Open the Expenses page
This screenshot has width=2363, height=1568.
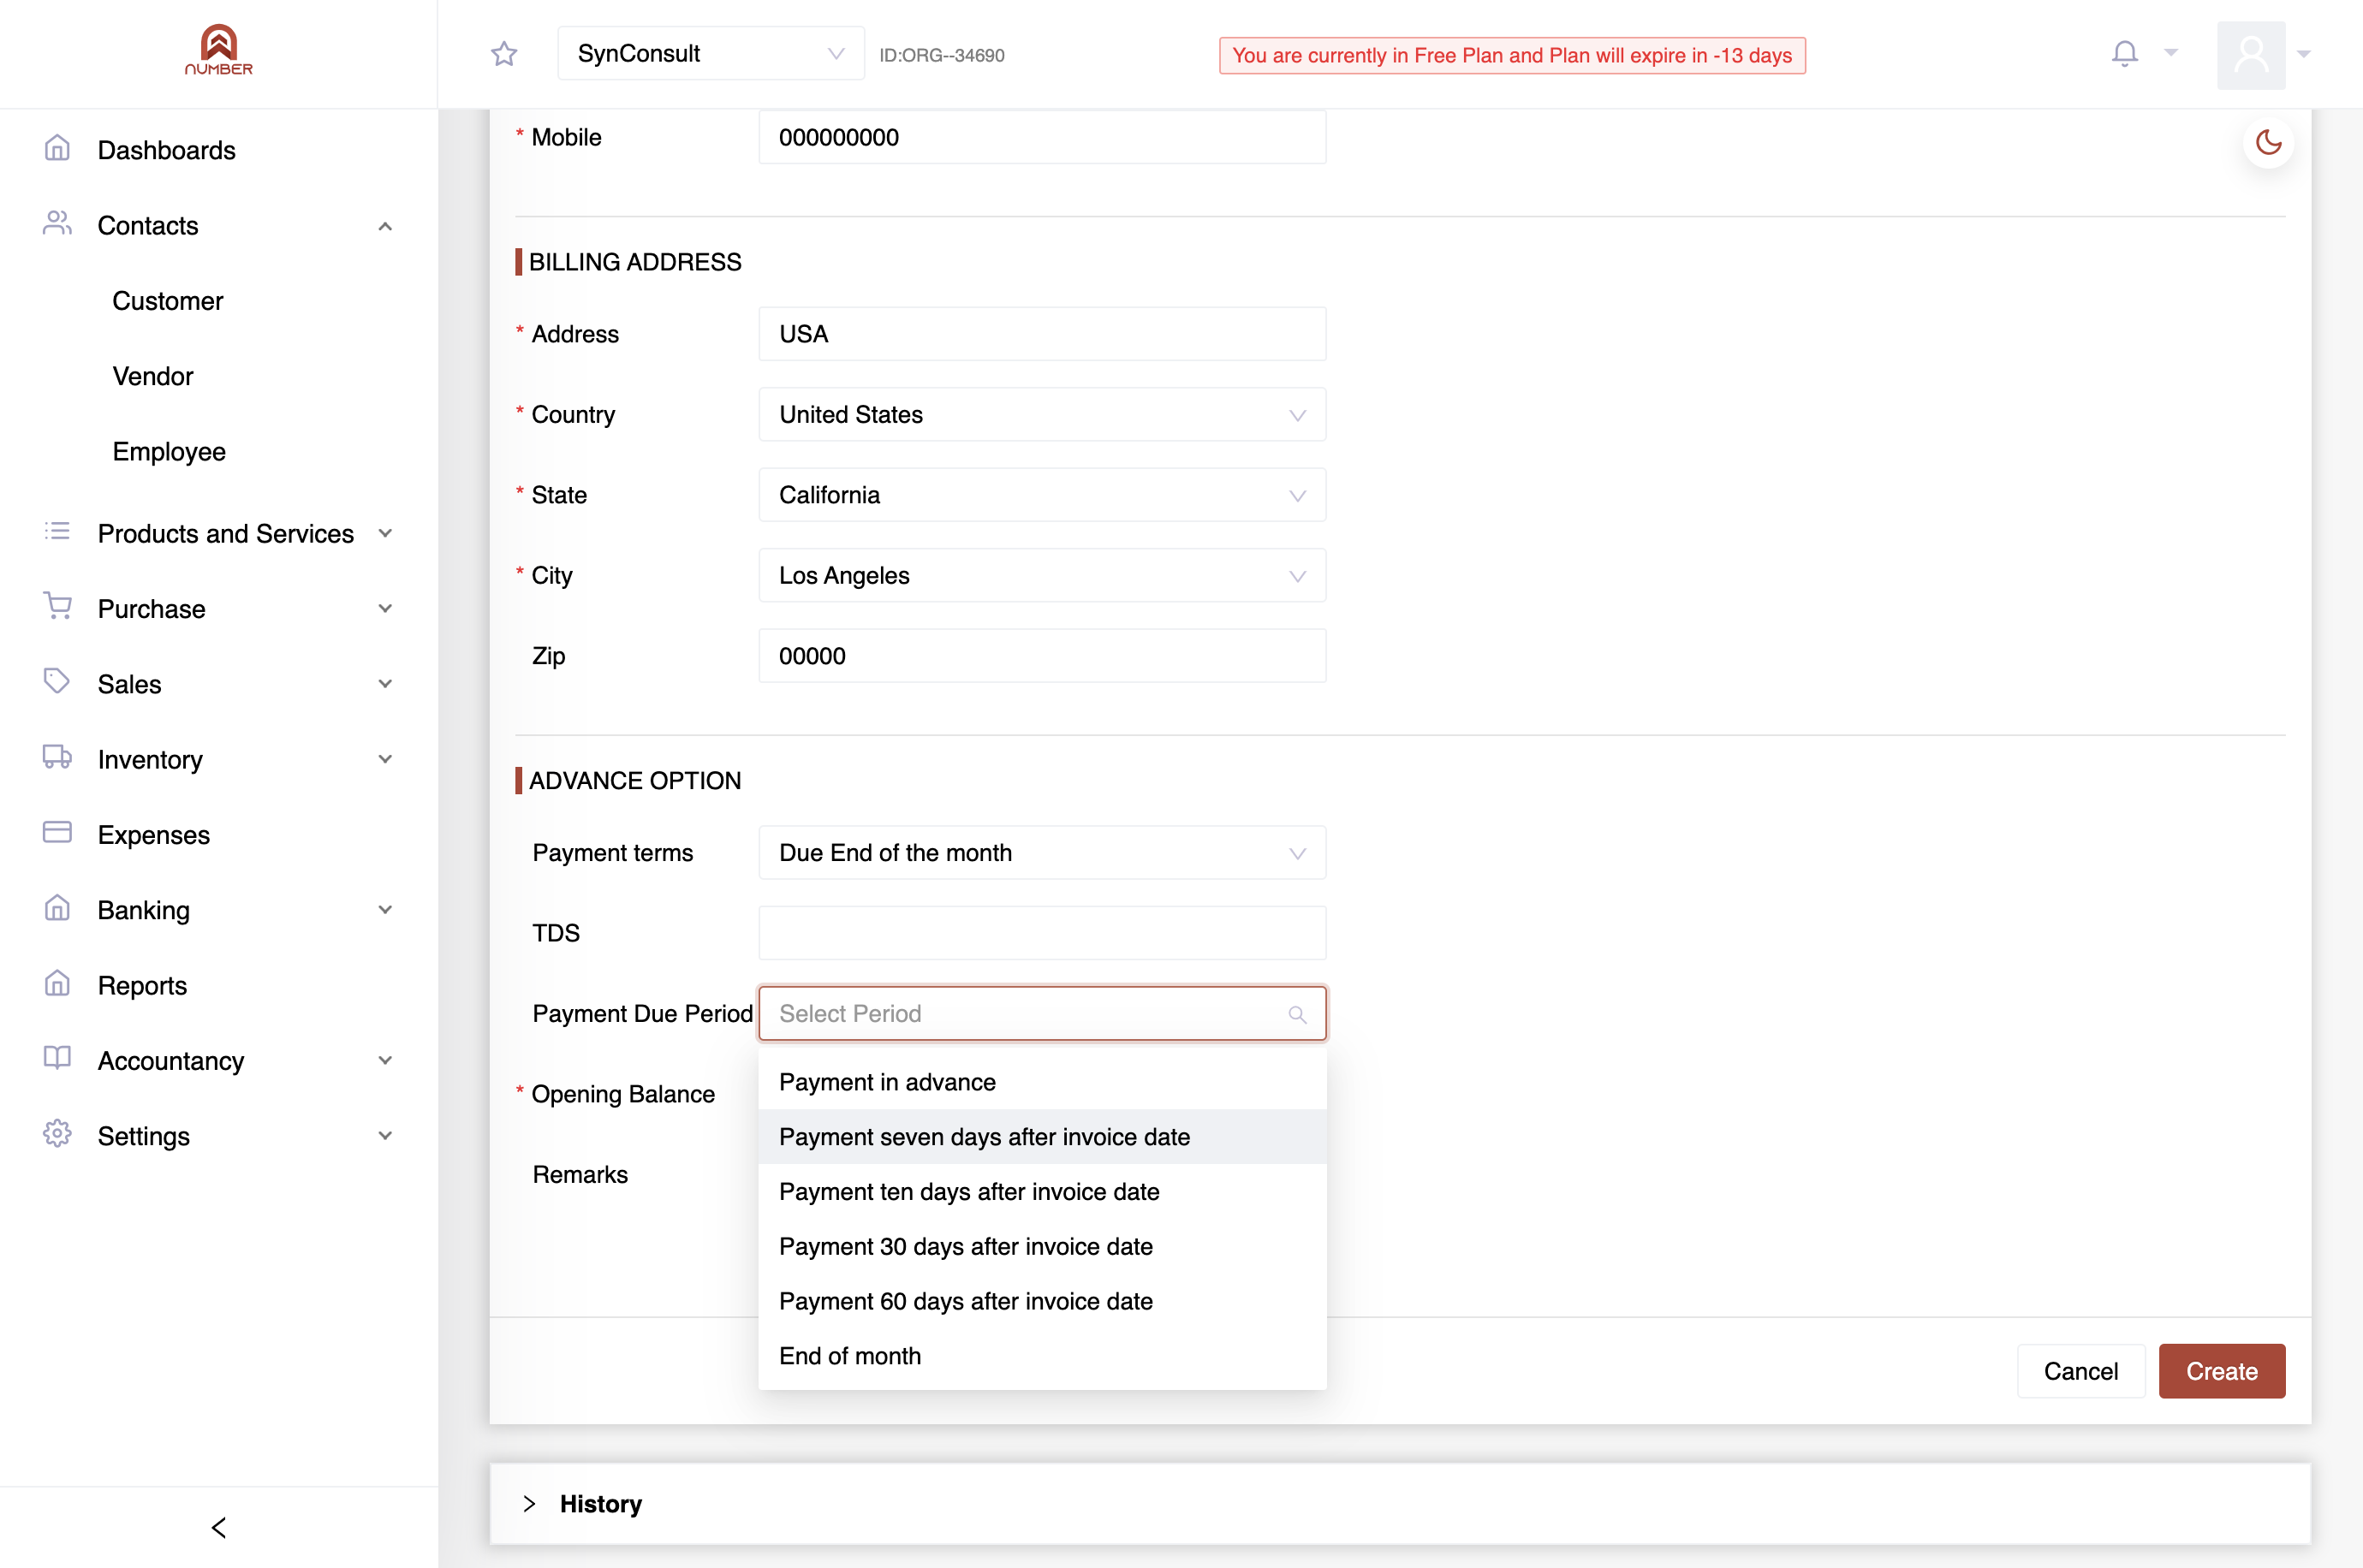pos(154,835)
